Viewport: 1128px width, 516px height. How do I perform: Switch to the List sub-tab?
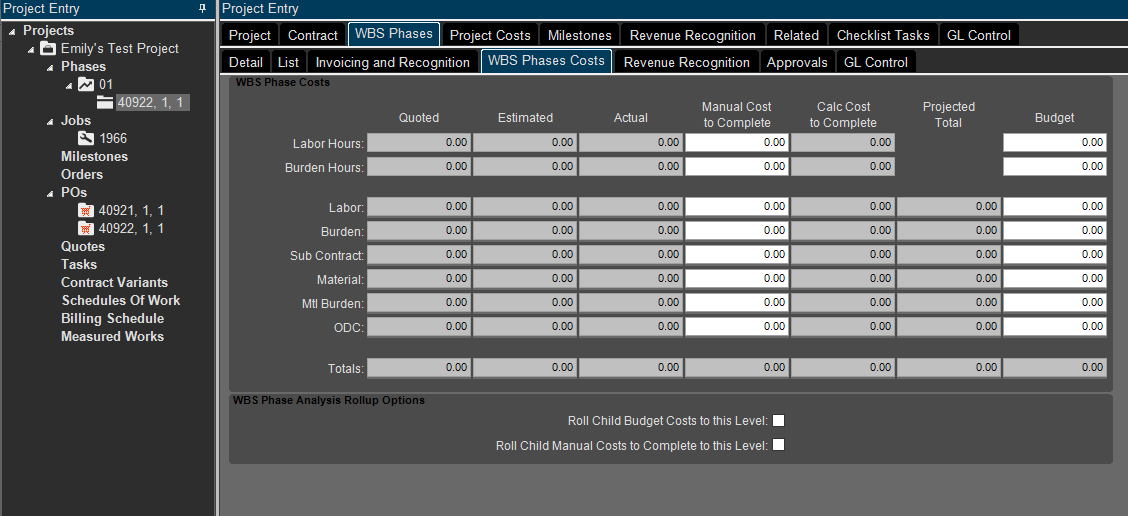coord(288,63)
